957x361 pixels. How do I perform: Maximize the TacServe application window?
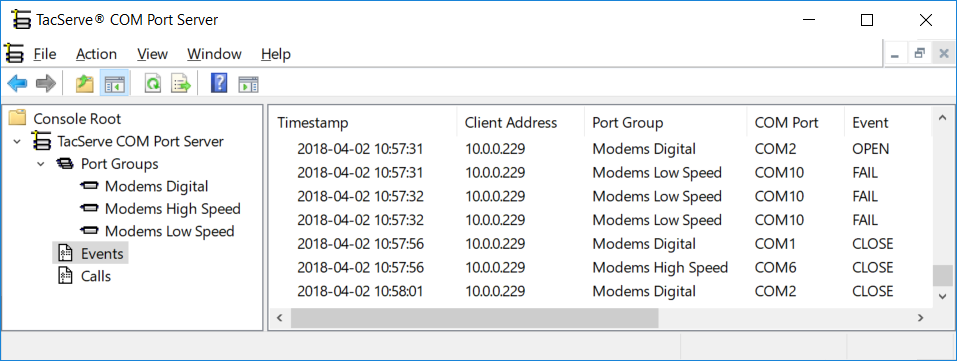(x=867, y=20)
